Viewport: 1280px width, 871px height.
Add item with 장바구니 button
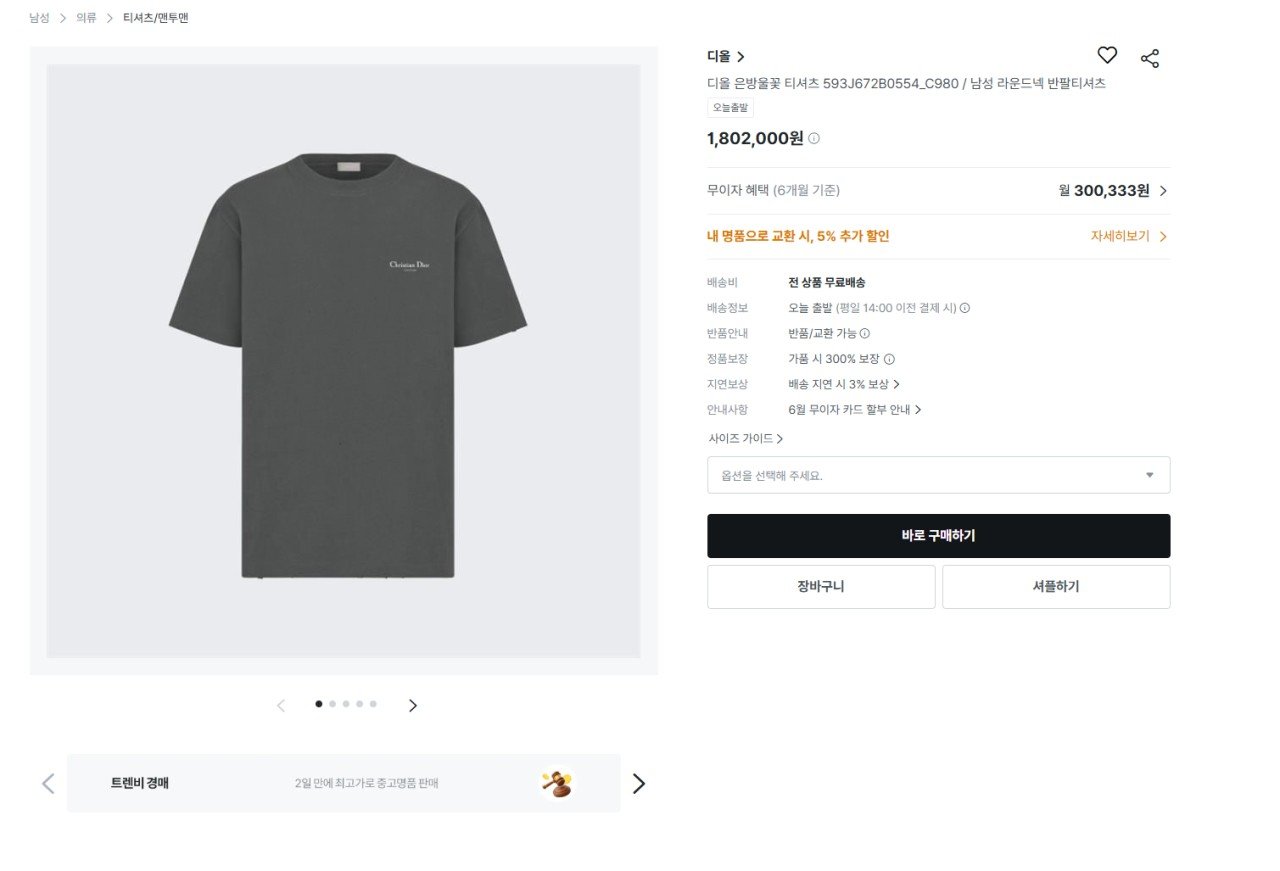click(820, 587)
